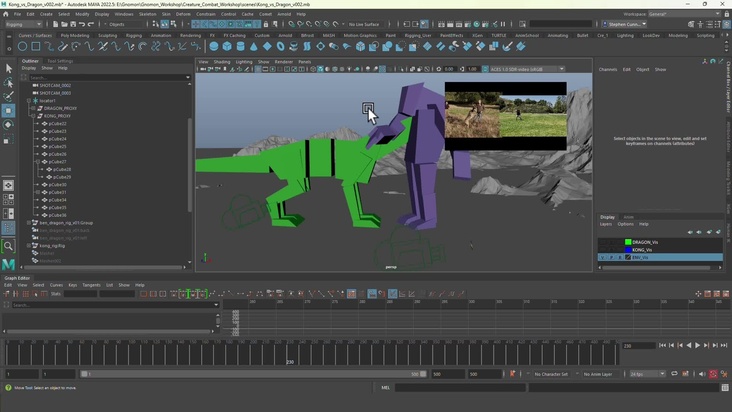
Task: Click the Maya home icon
Action: 6,14
